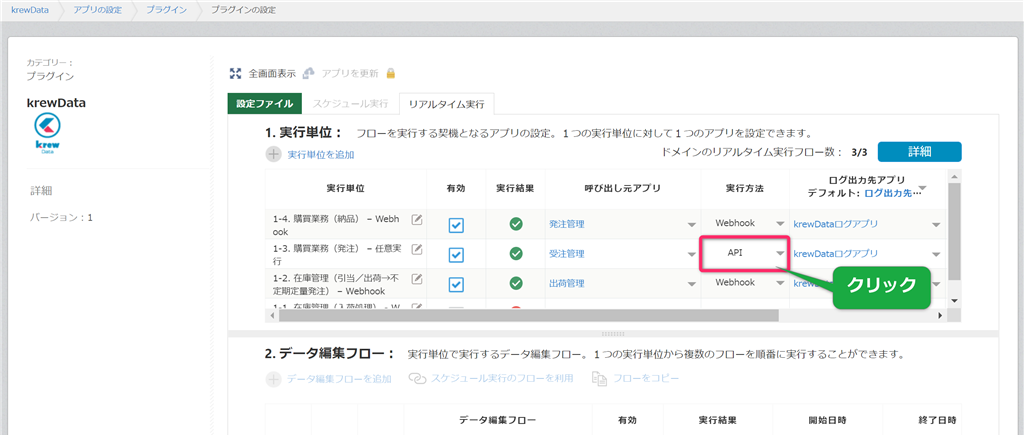Open krewDataログアプリ link in row 1-3
1024x435 pixels.
point(835,253)
